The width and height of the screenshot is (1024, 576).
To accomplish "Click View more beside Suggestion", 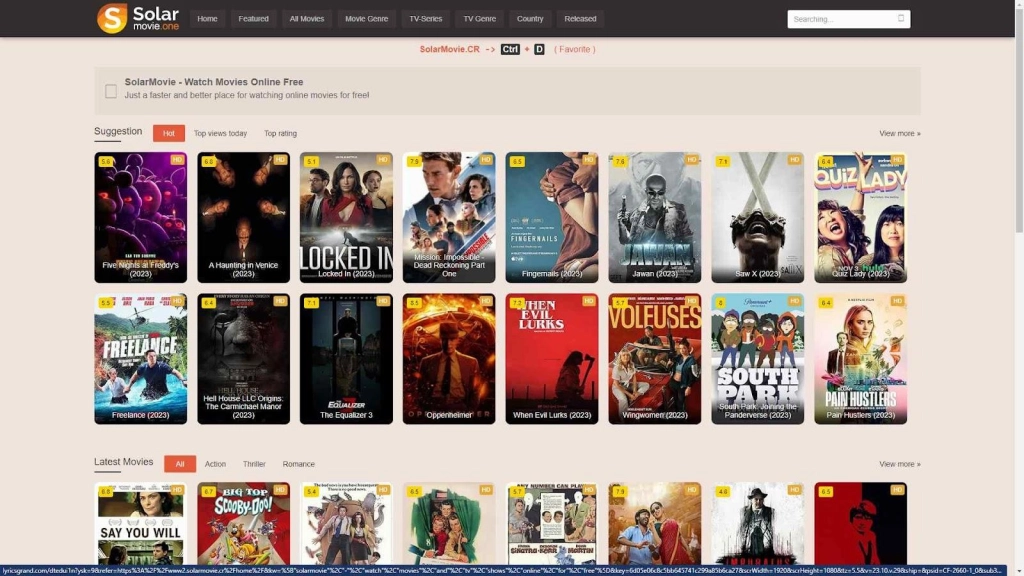I will click(899, 133).
